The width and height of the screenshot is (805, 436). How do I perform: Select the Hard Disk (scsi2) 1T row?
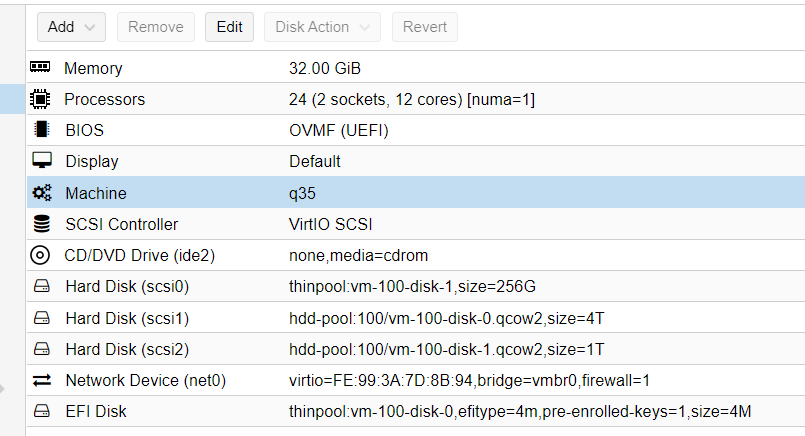pos(416,349)
